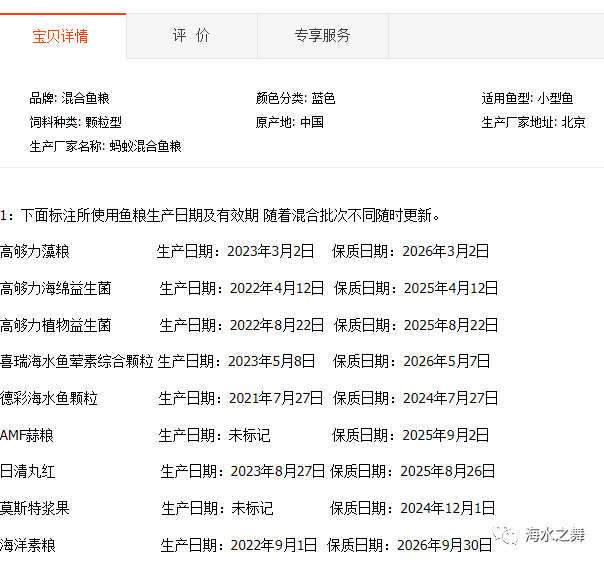
Task: Select the text 品牌: 混合鱼粮
Action: [x=70, y=98]
